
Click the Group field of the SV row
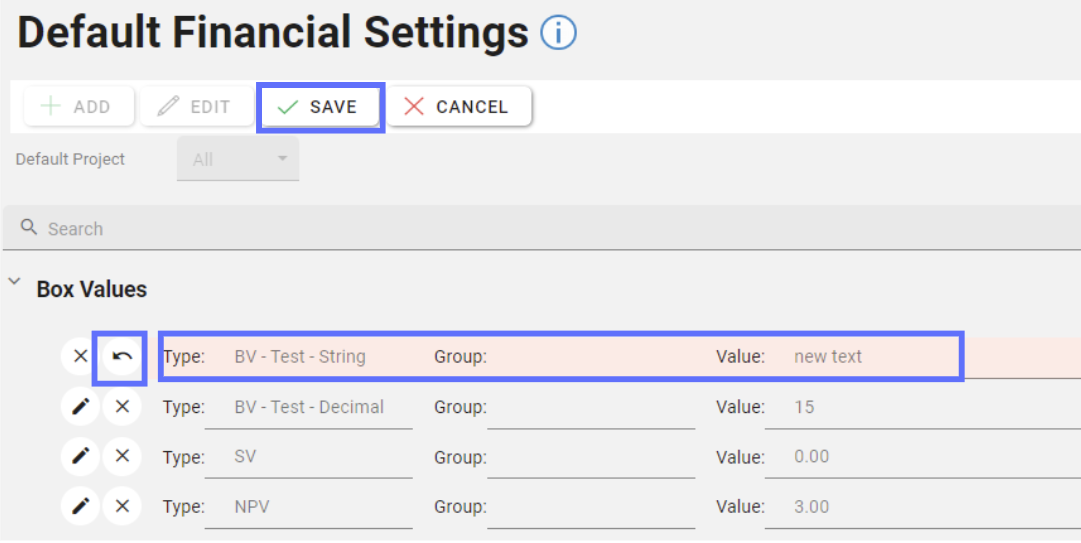[x=590, y=457]
